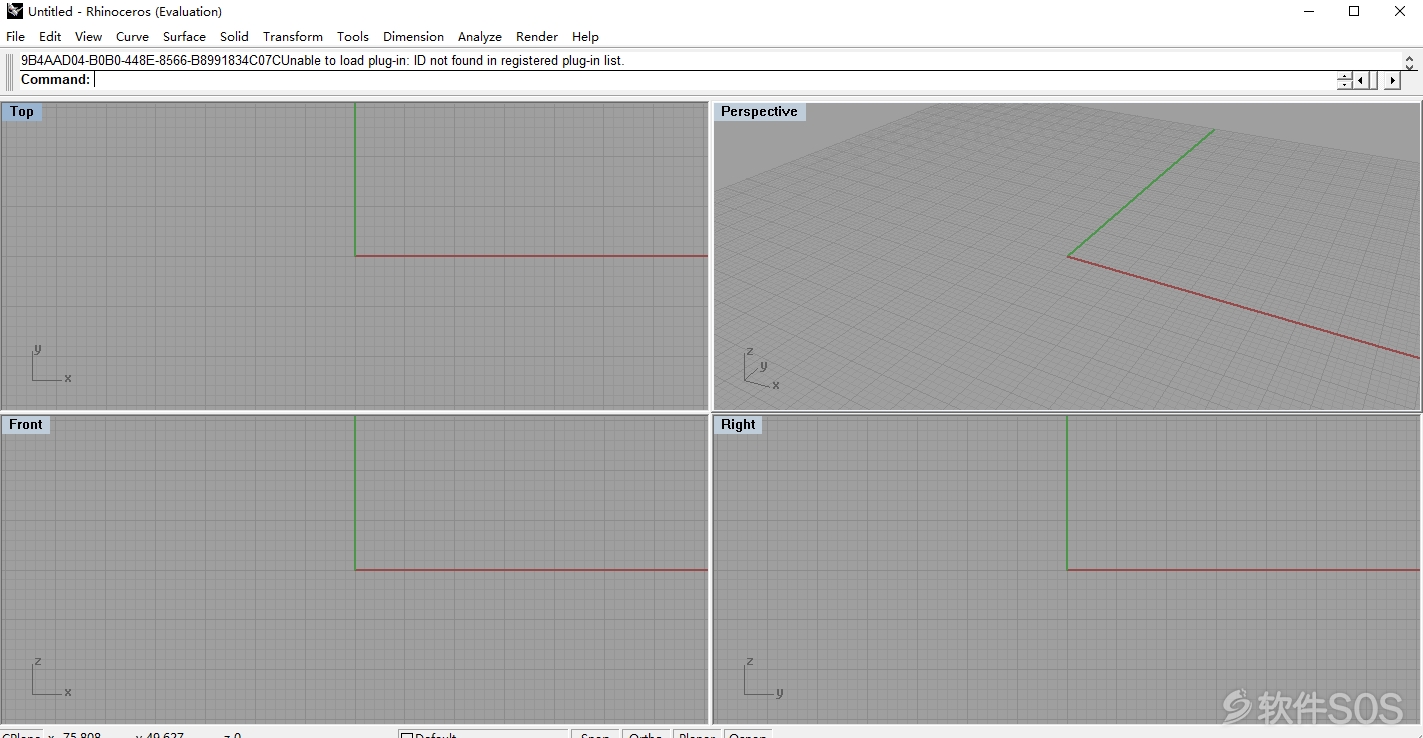Click the command-line scroll left arrow
The width and height of the screenshot is (1423, 738).
click(1361, 80)
